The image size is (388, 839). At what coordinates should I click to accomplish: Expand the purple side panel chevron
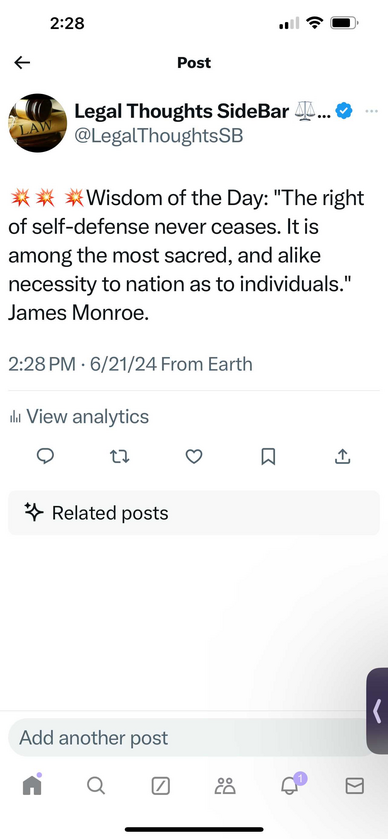tap(377, 711)
